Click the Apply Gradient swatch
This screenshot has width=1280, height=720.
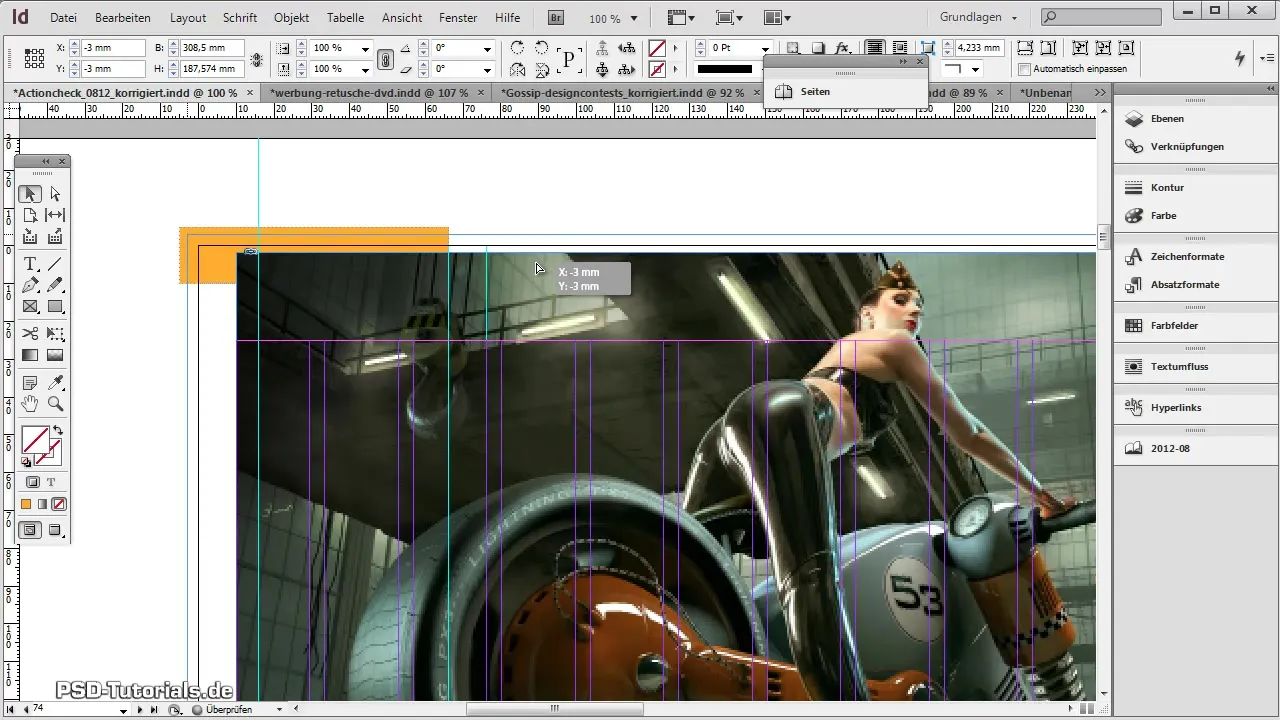pyautogui.click(x=43, y=504)
